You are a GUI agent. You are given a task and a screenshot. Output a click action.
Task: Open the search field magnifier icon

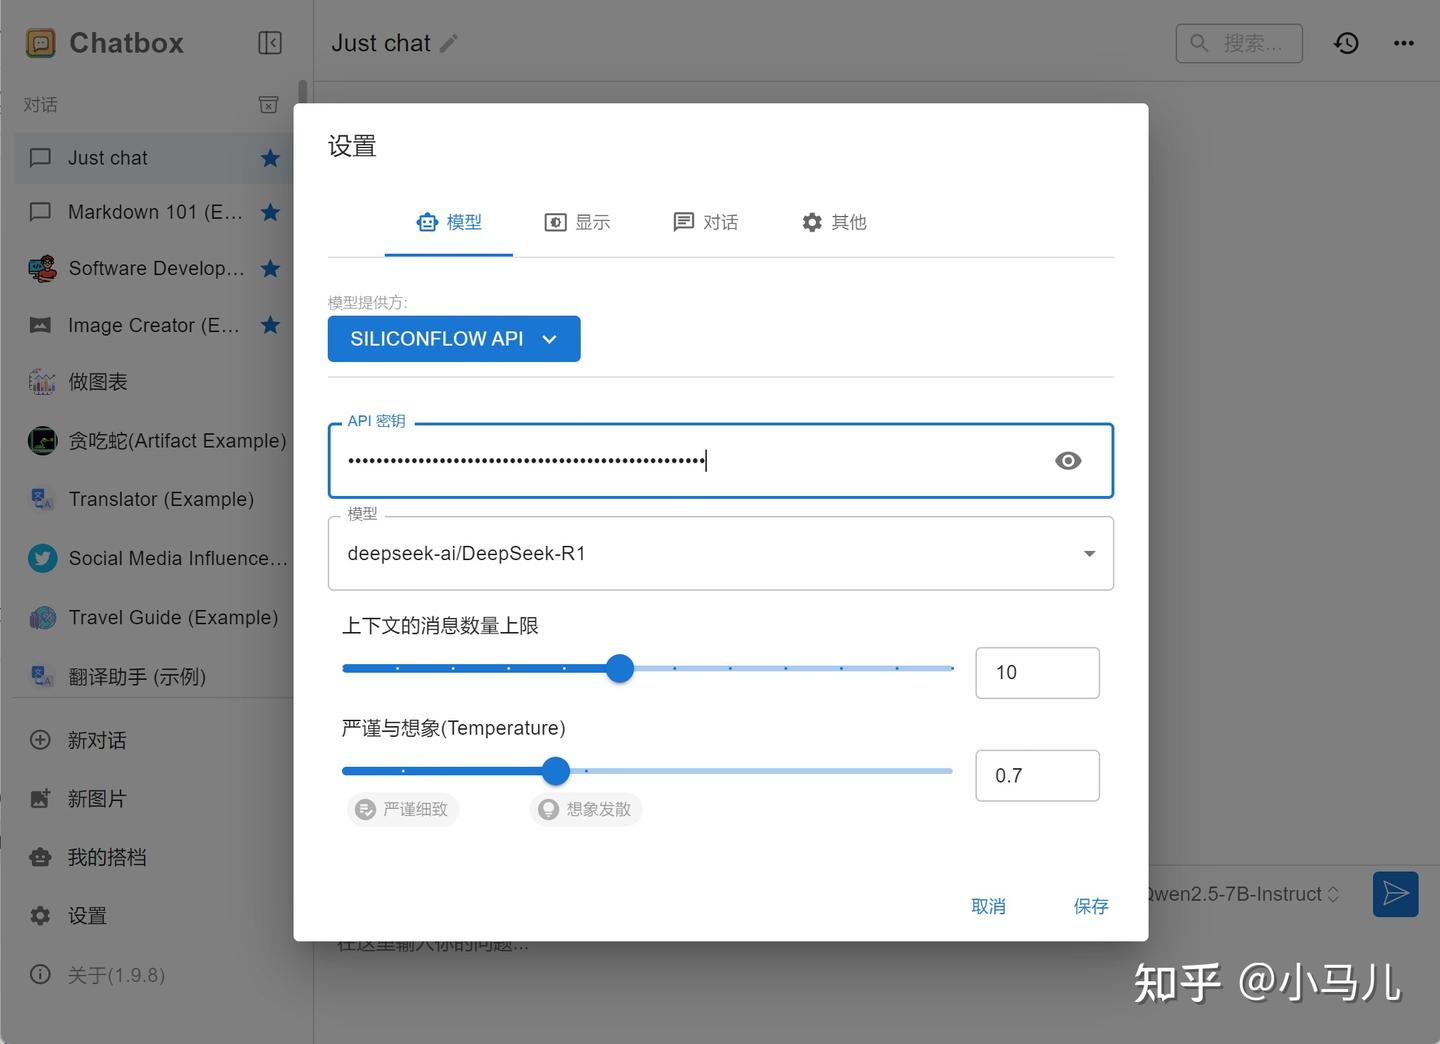tap(1199, 43)
